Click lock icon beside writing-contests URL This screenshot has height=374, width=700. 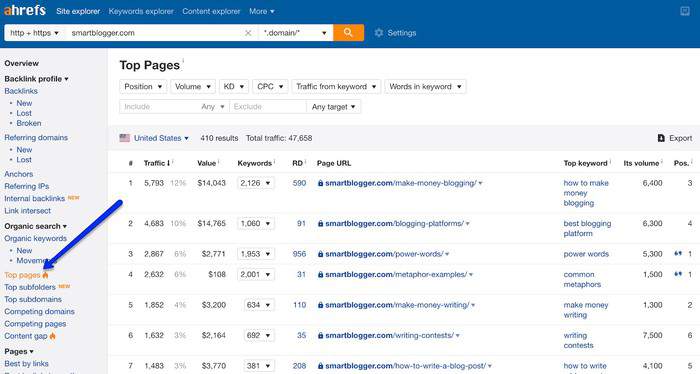tap(321, 336)
